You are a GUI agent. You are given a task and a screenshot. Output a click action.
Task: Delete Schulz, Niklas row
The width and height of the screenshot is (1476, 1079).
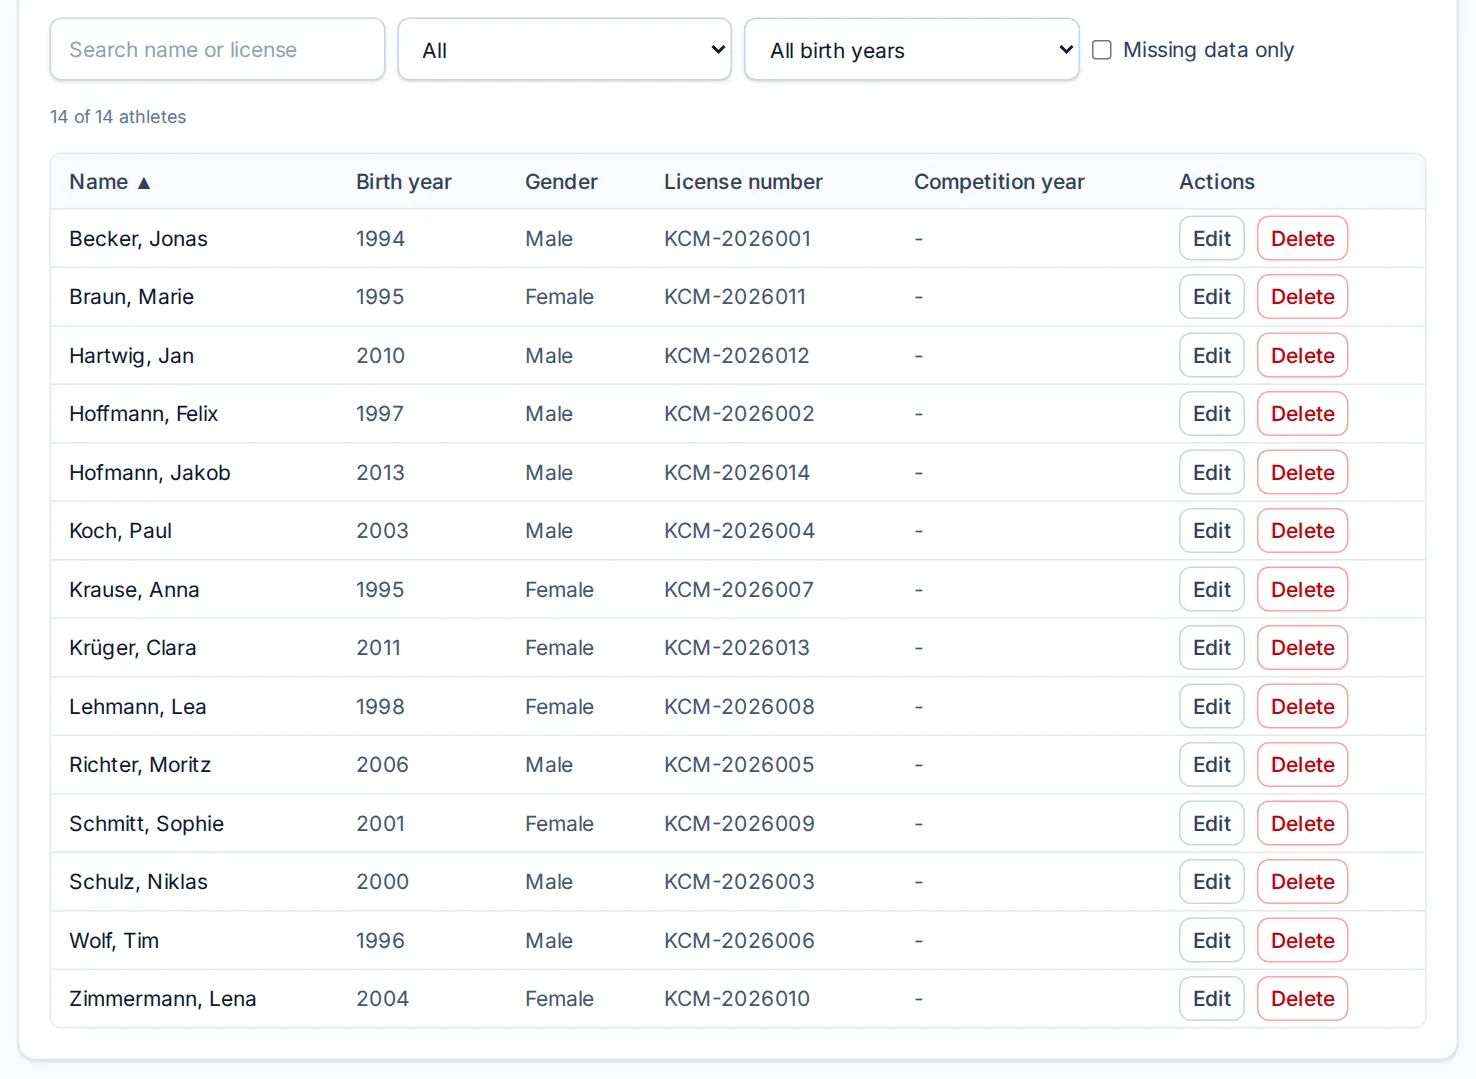click(x=1302, y=882)
